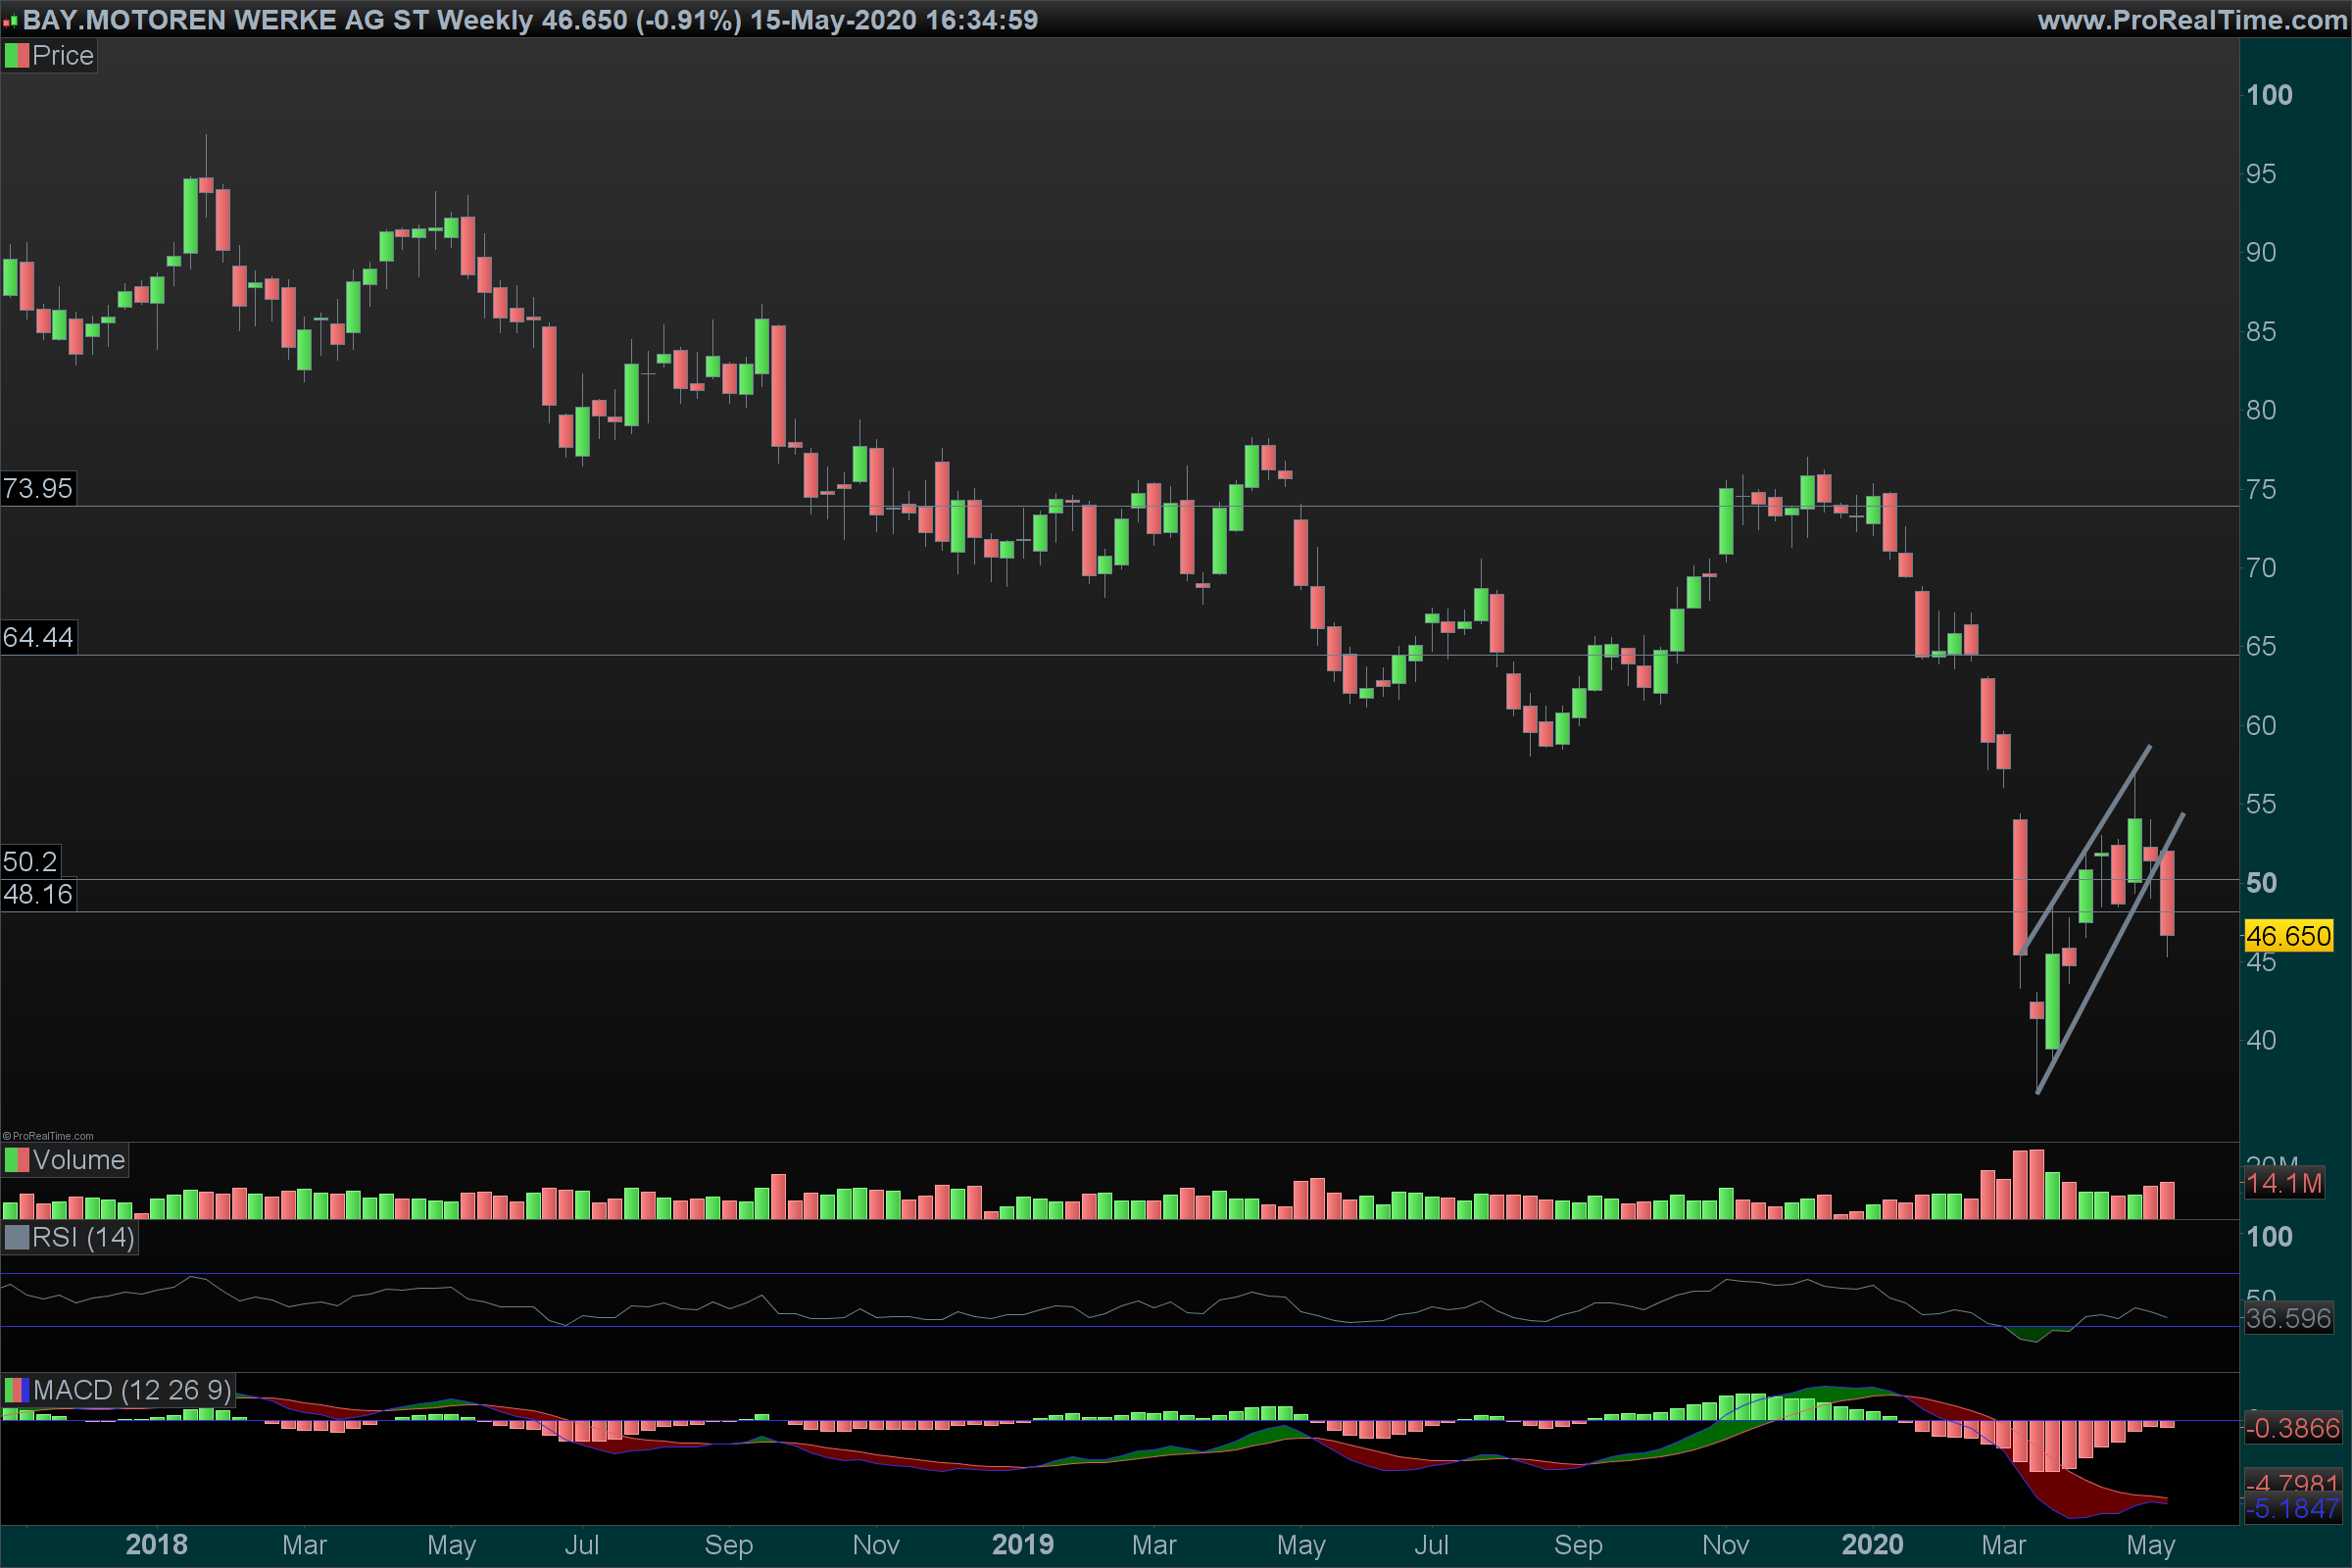Click the 36.596 RSI value tag
The height and width of the screenshot is (1568, 2352).
[x=2288, y=1318]
